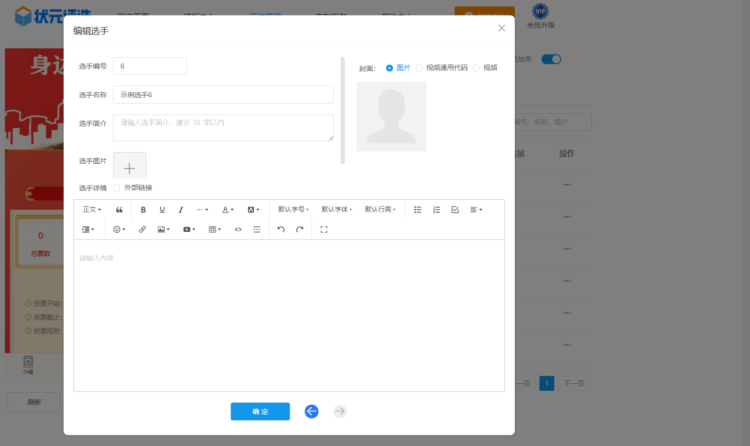Insert a to-do checklist

pos(455,210)
